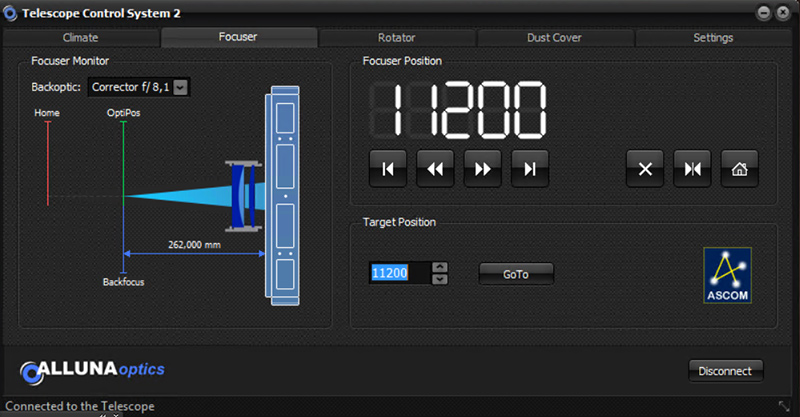Move focuser to the innermost position
The width and height of the screenshot is (800, 417).
pos(388,168)
